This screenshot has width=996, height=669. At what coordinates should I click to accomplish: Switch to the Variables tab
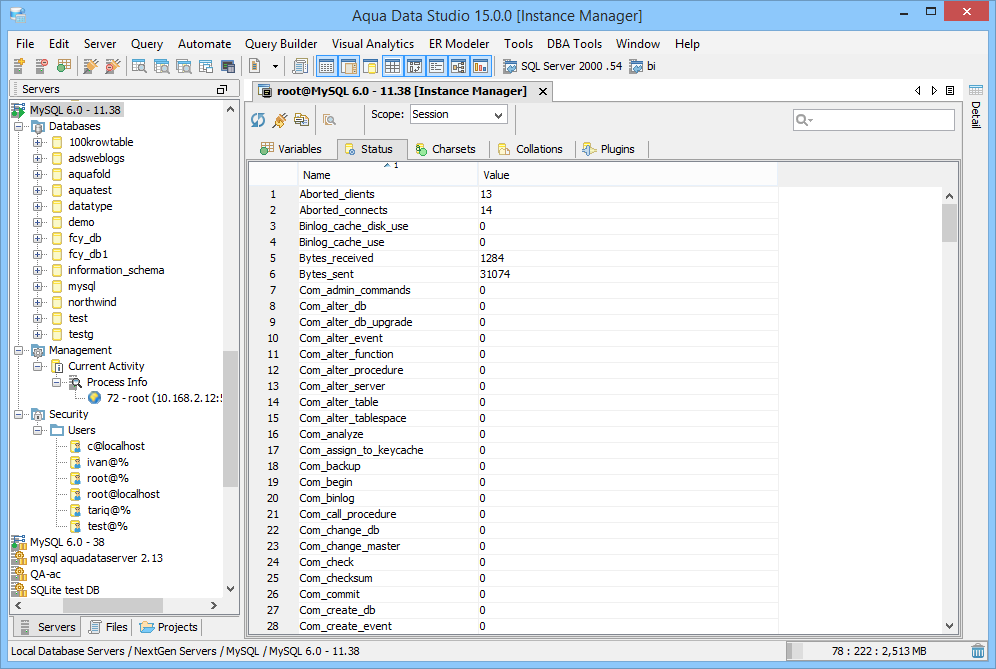(x=292, y=149)
